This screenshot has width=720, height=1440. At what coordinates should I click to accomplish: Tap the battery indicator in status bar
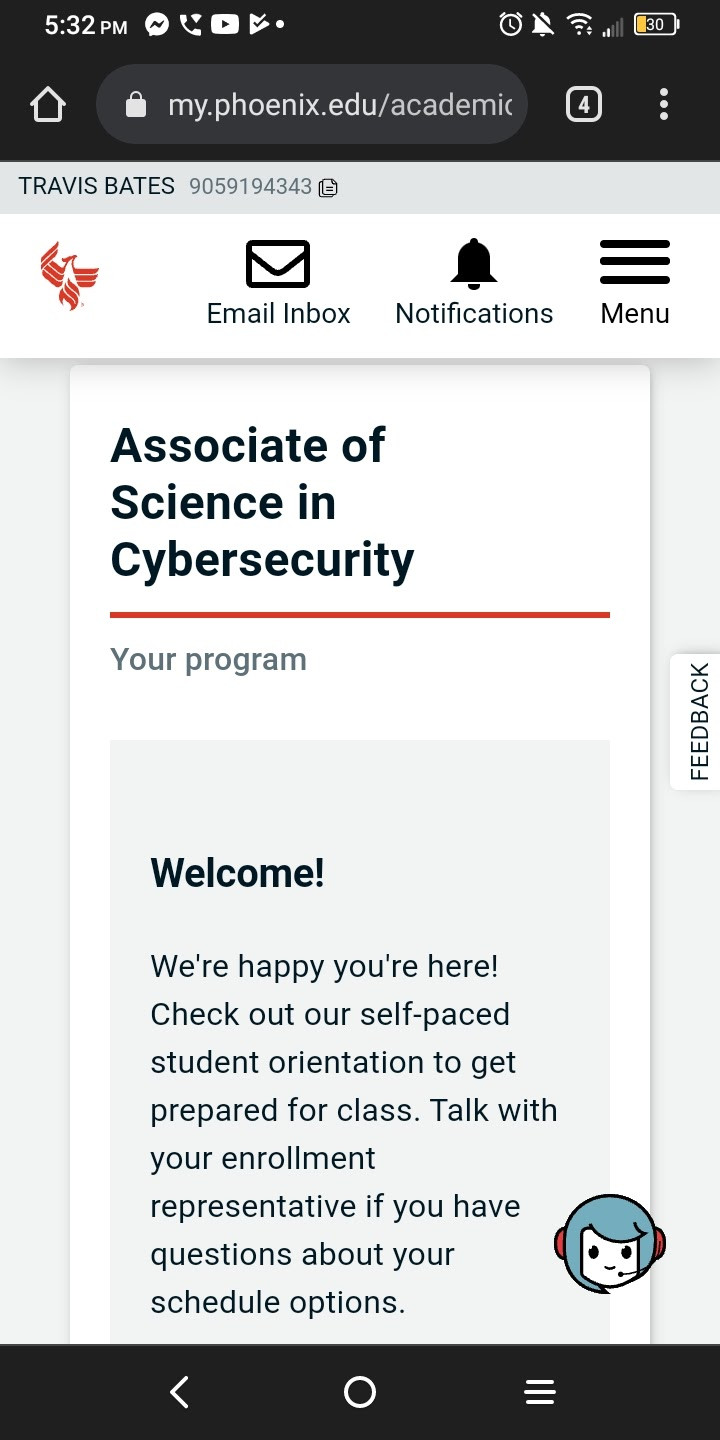657,24
